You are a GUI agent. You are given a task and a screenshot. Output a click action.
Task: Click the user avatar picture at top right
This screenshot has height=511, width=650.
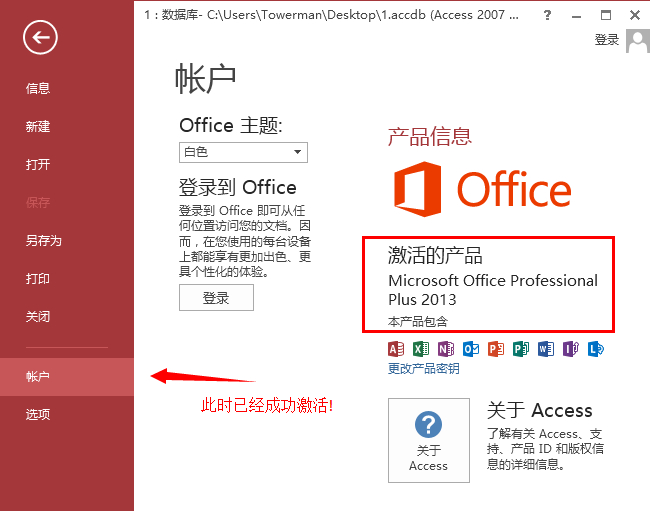tap(638, 41)
